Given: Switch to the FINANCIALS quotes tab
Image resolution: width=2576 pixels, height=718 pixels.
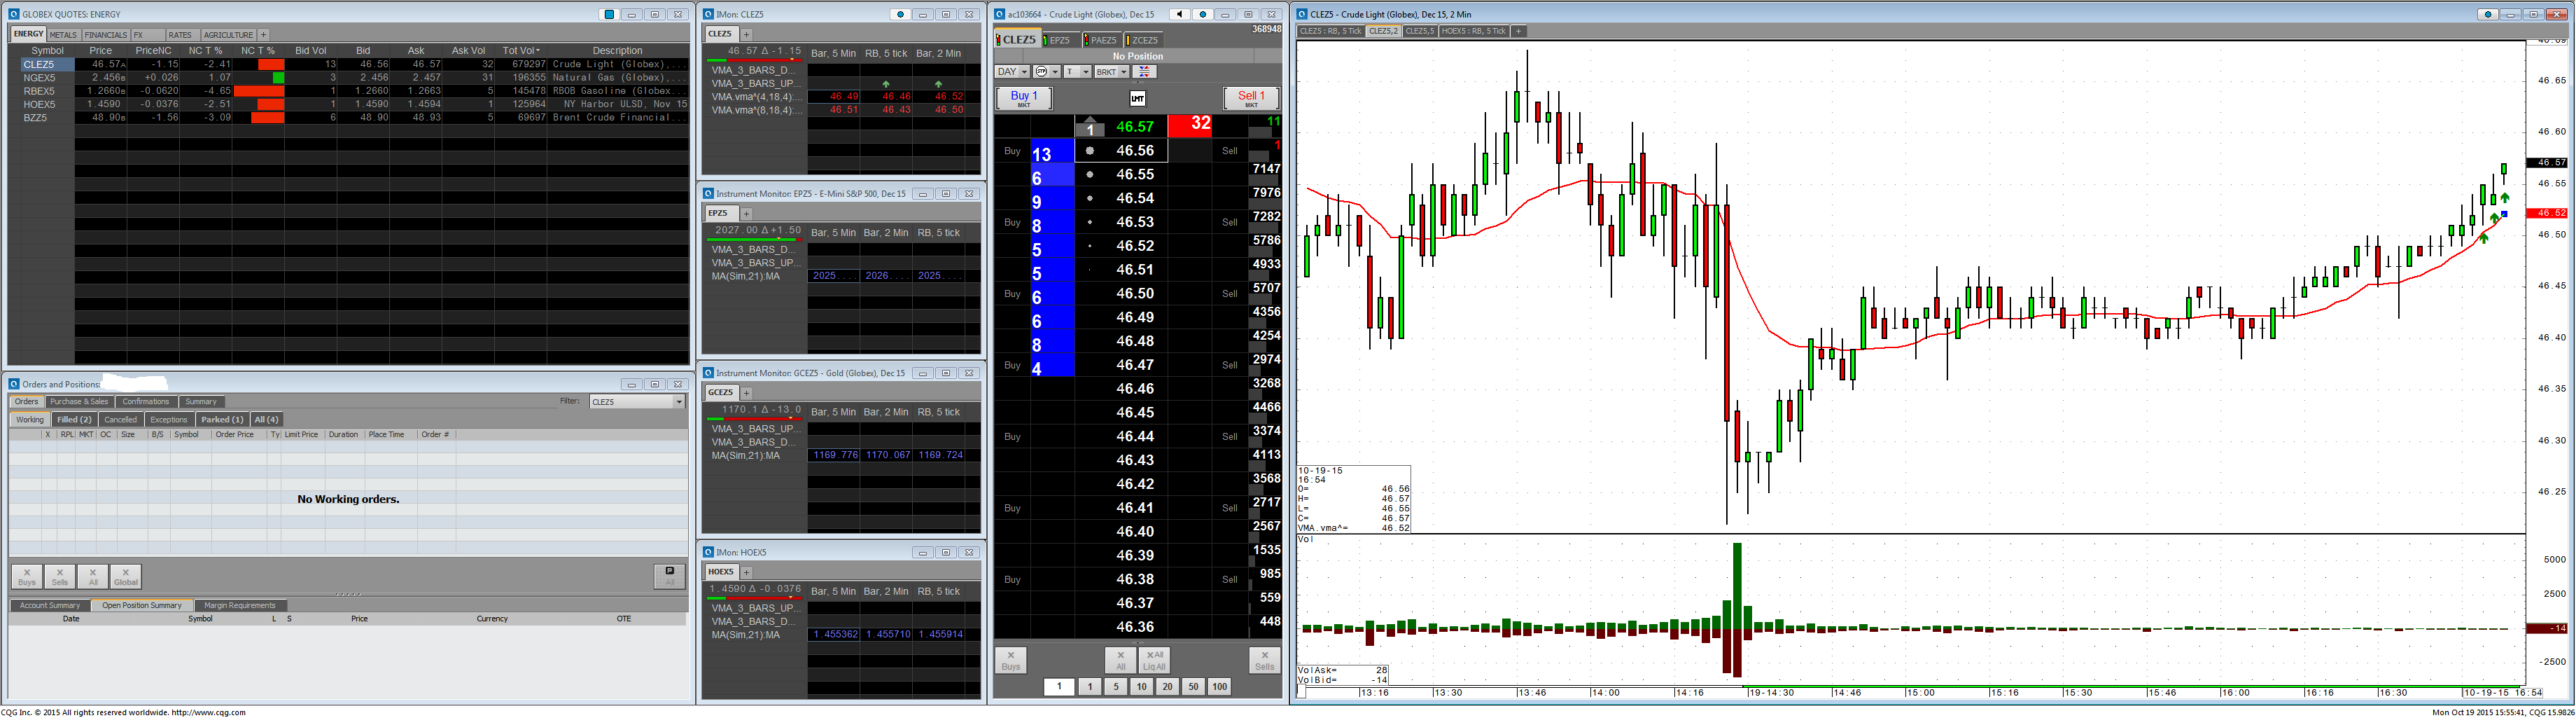Looking at the screenshot, I should [106, 35].
